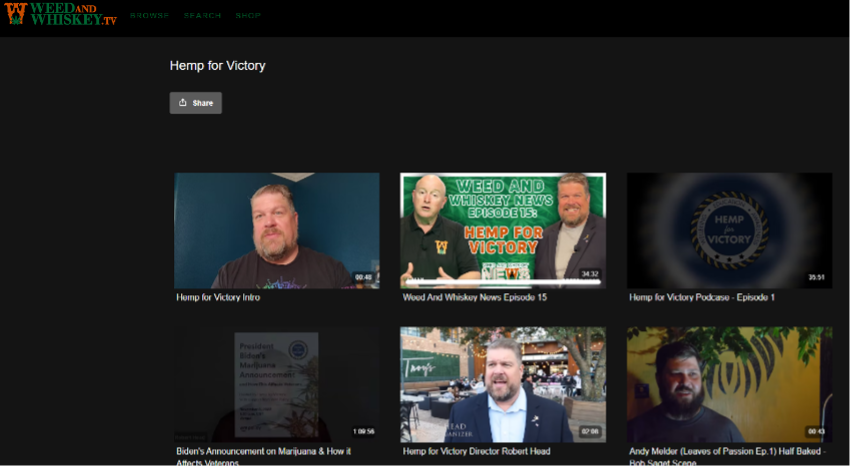The image size is (852, 470).
Task: Open the Andy Melder video thumbnail
Action: (729, 385)
